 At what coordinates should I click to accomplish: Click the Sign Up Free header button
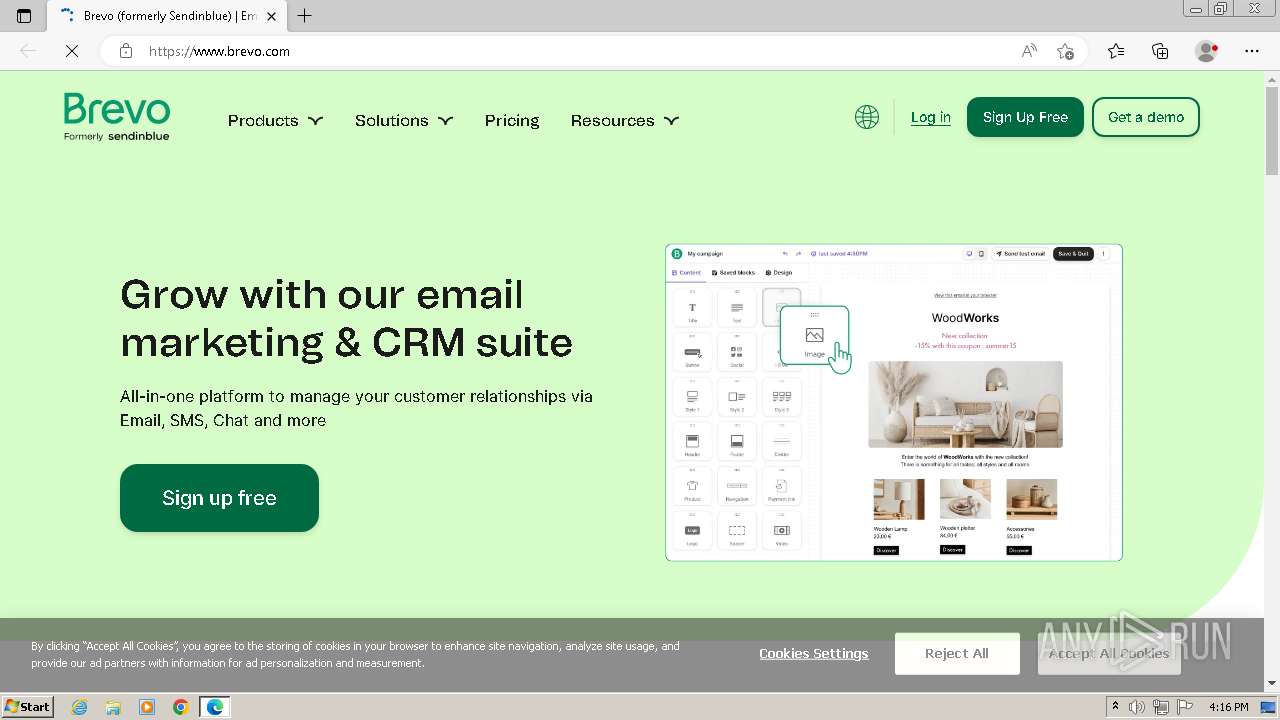1025,117
